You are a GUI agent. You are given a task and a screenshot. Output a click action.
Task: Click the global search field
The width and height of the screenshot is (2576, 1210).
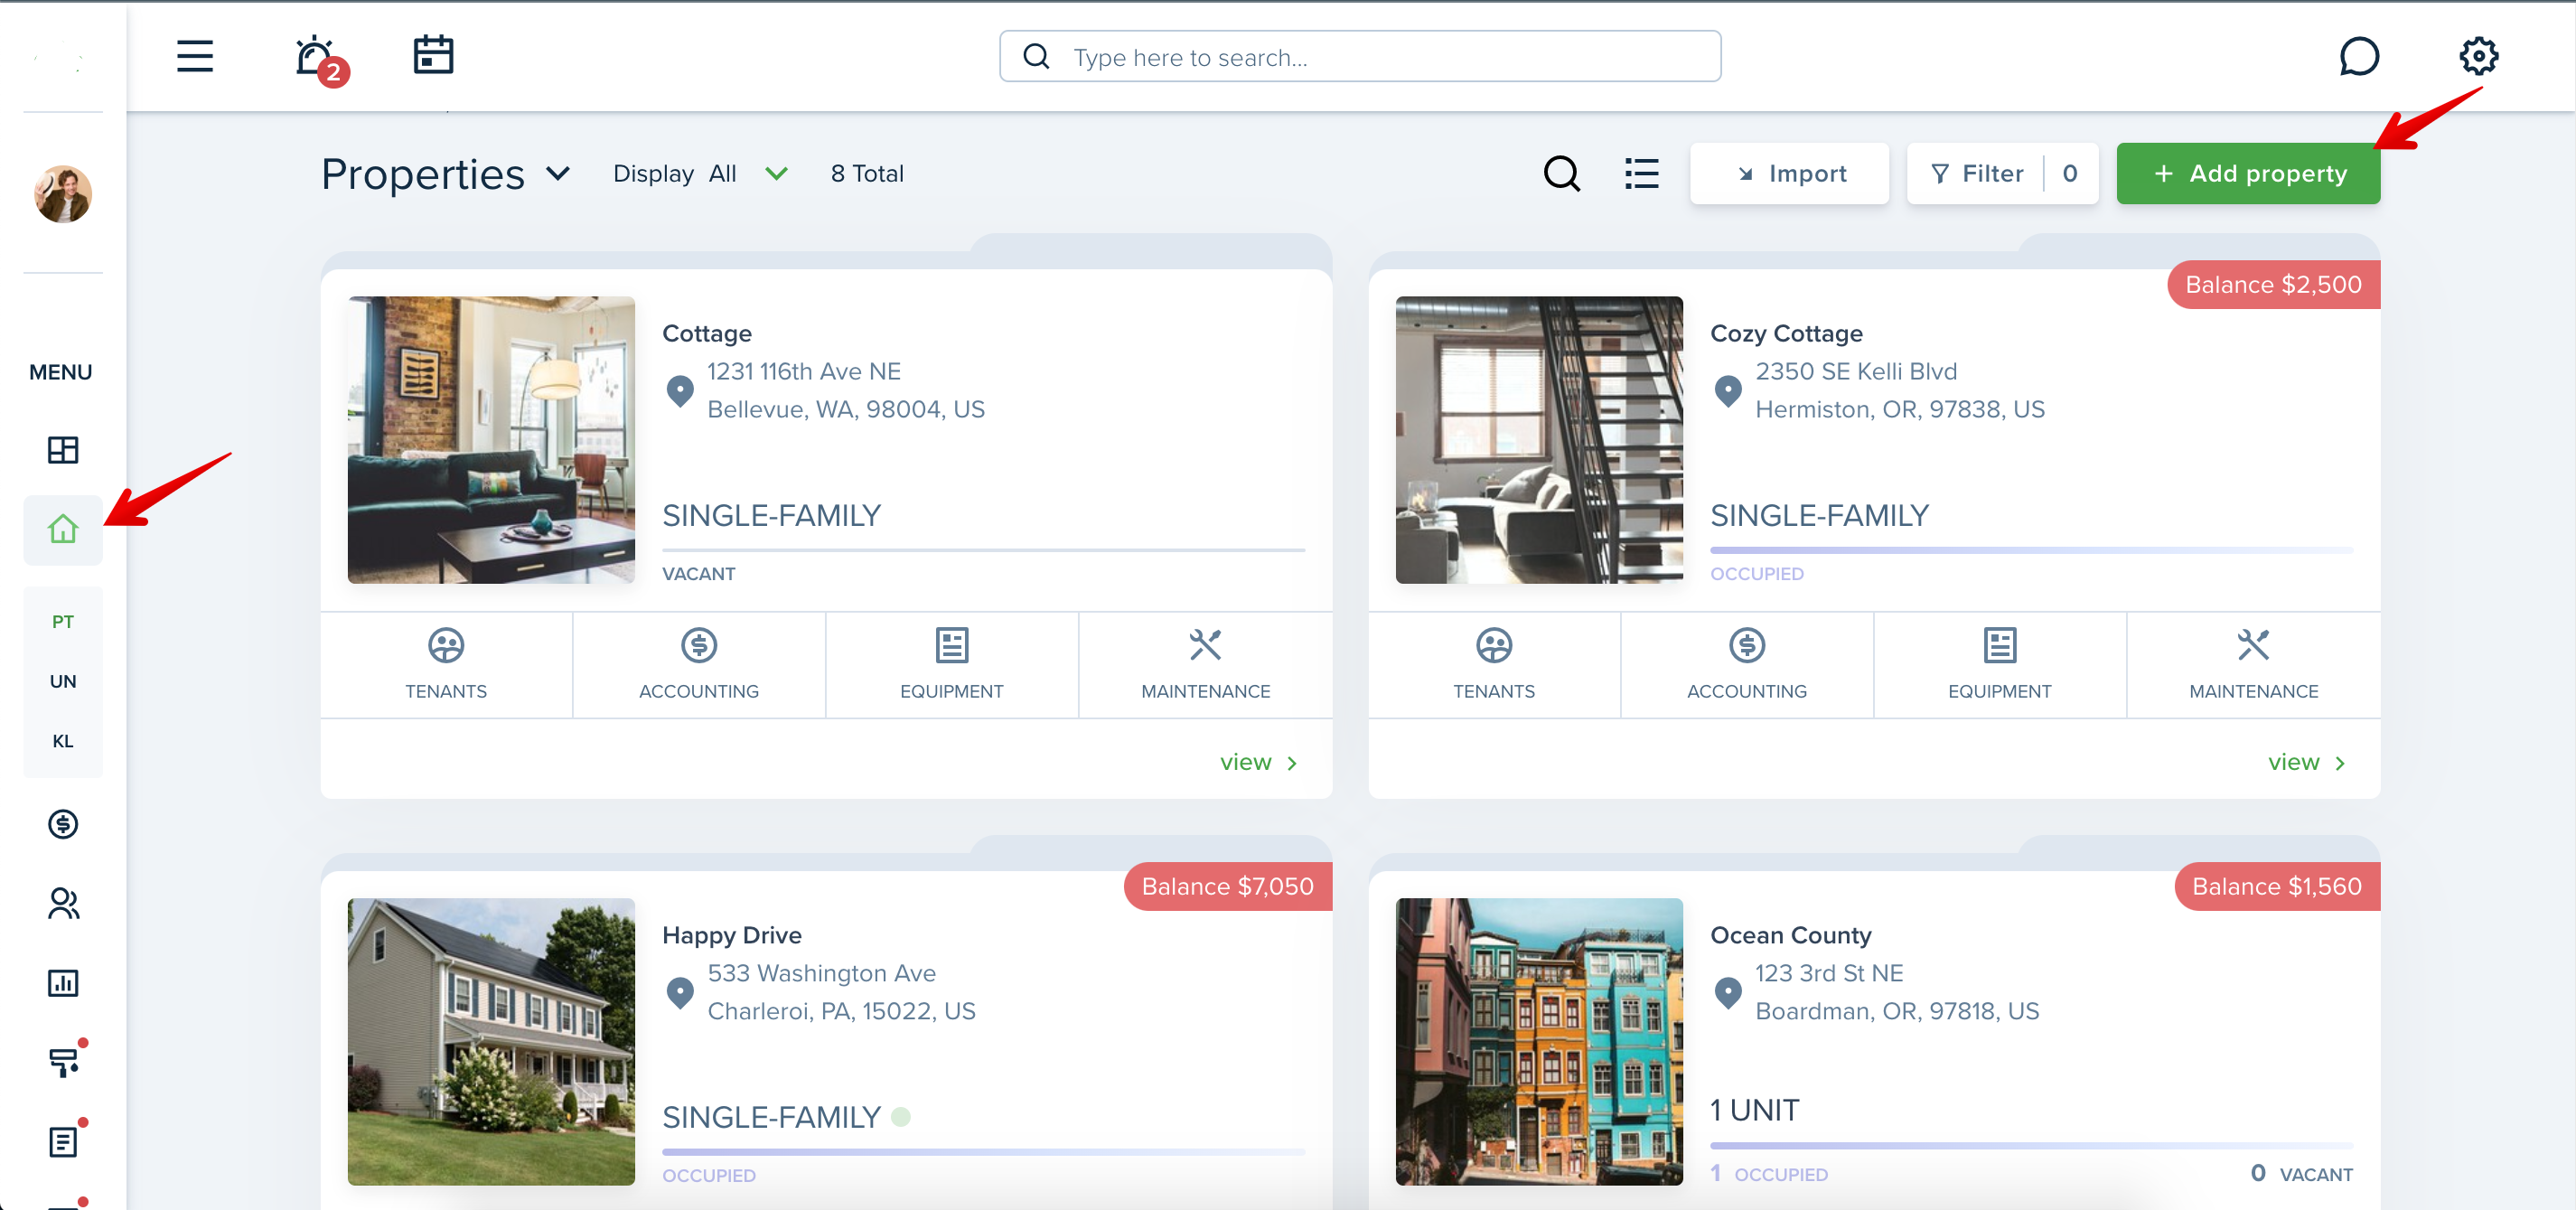coord(1360,57)
